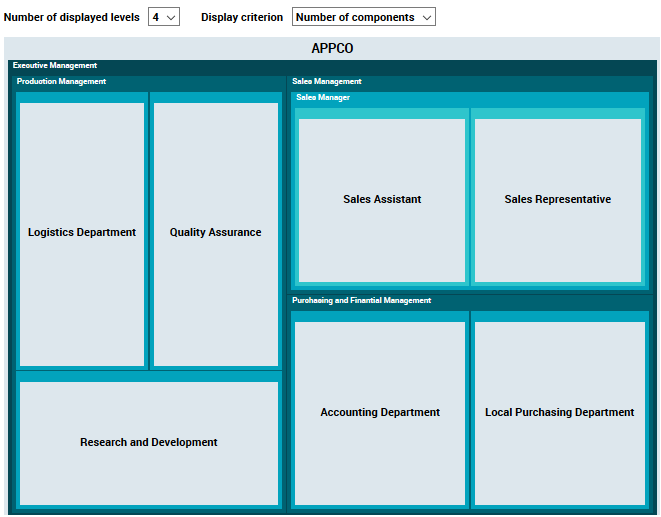
Task: Click the chevron next to level value 4
Action: click(172, 17)
